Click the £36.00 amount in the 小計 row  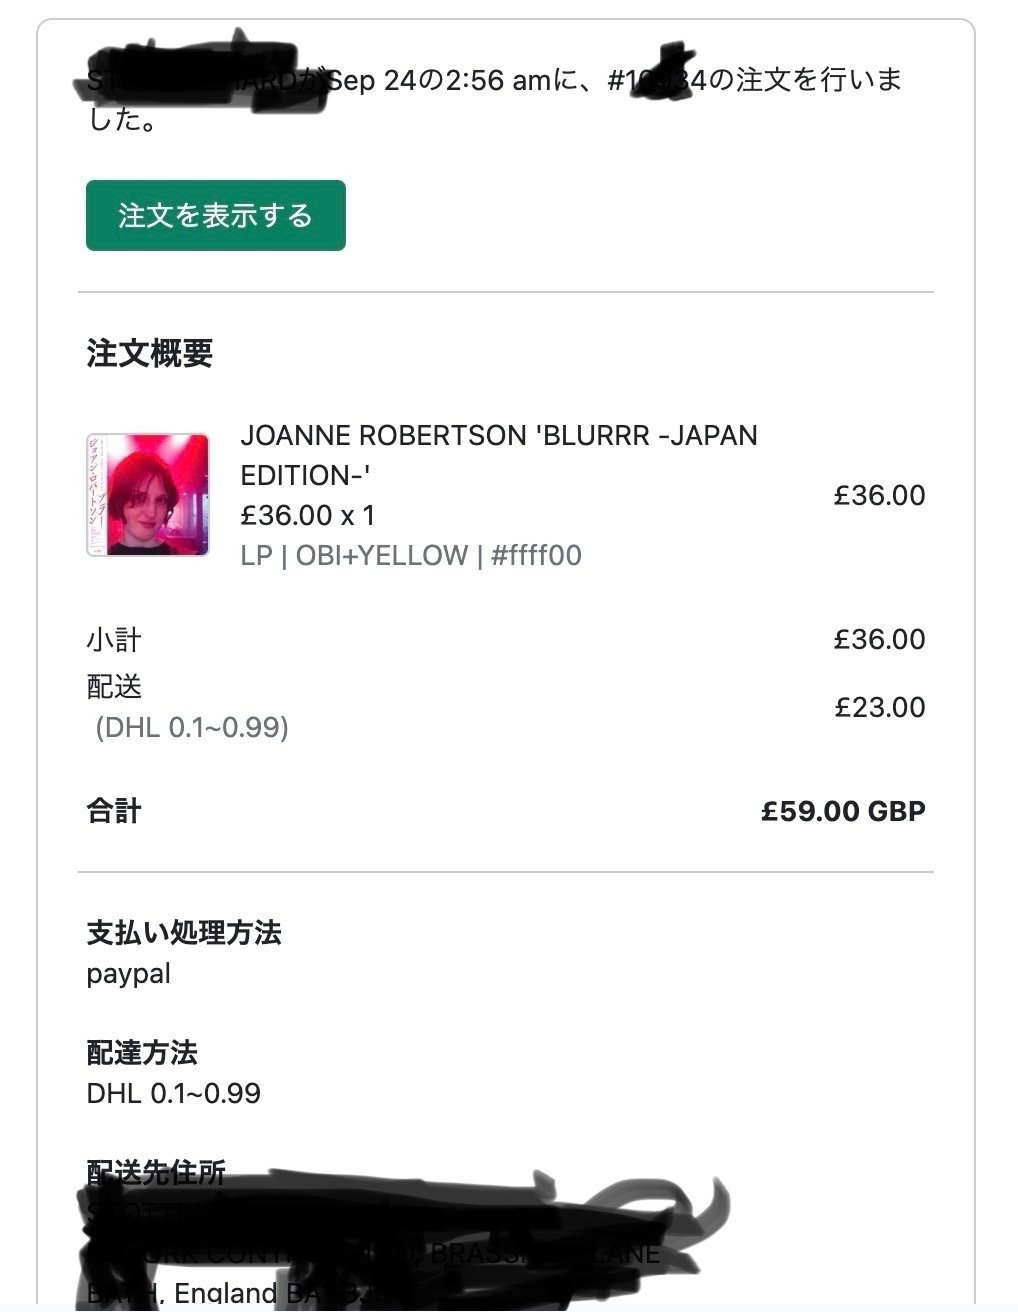coord(879,639)
